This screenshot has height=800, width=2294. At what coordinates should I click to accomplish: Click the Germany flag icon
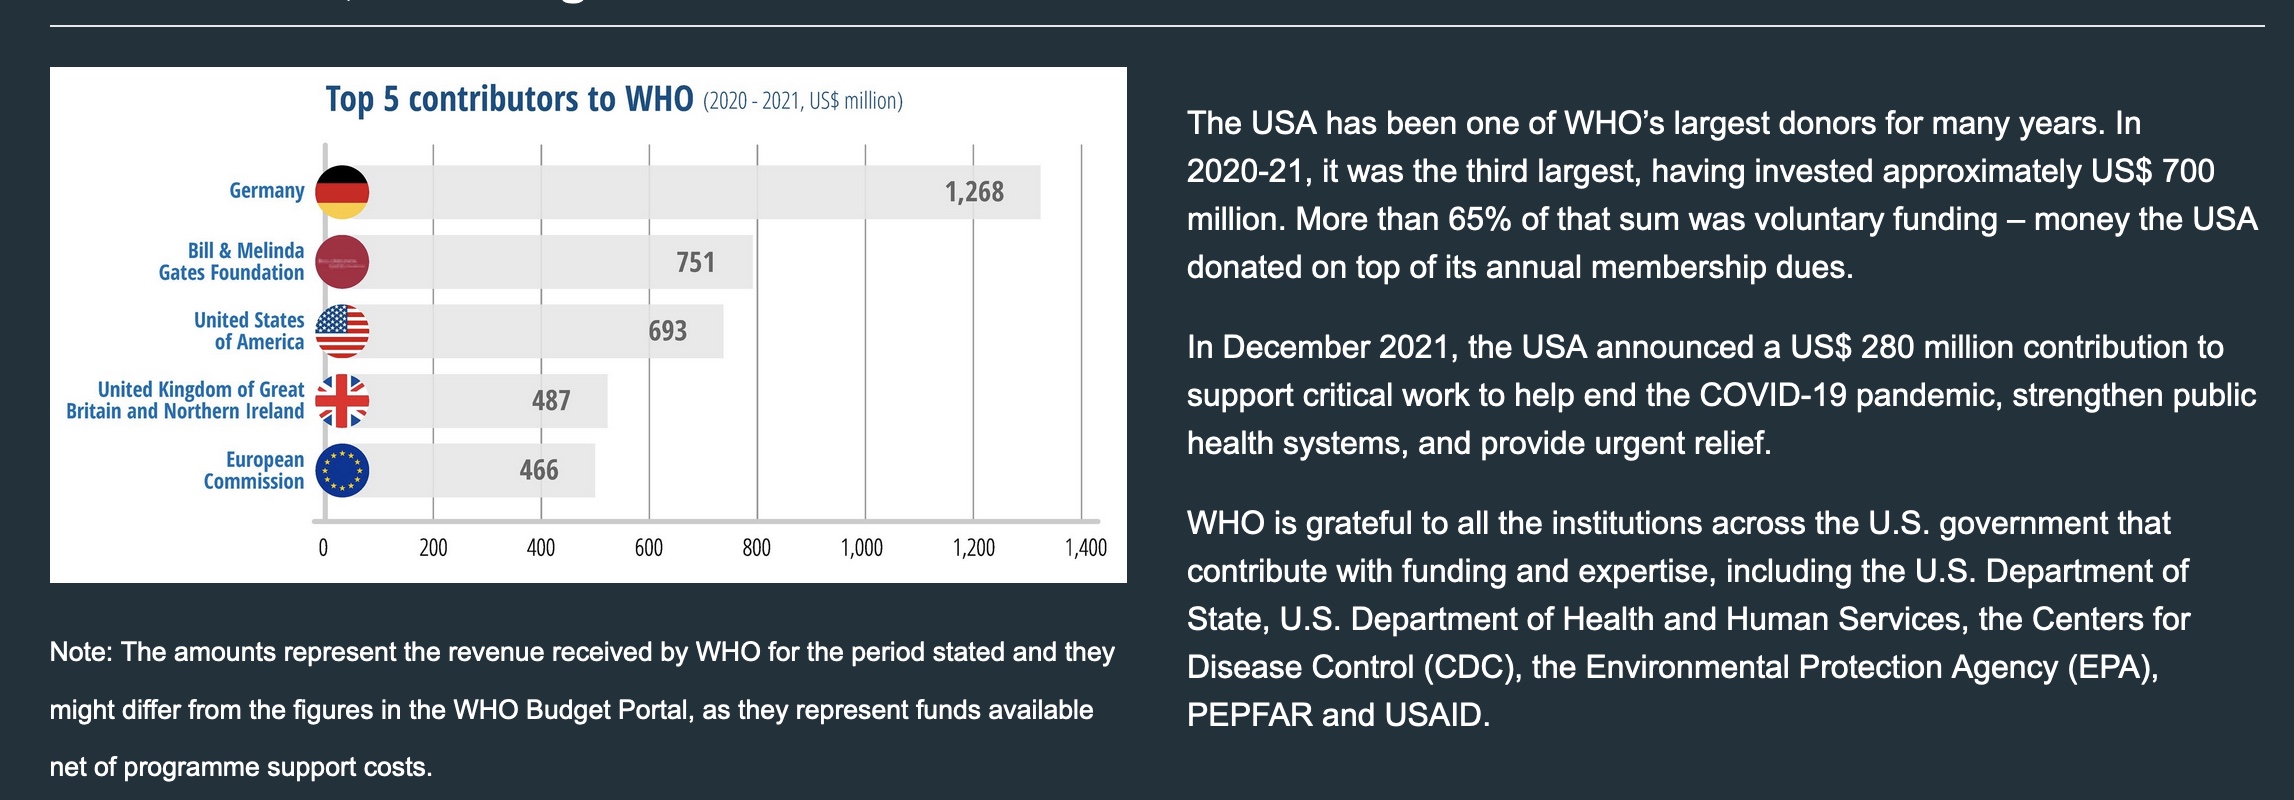(x=342, y=192)
